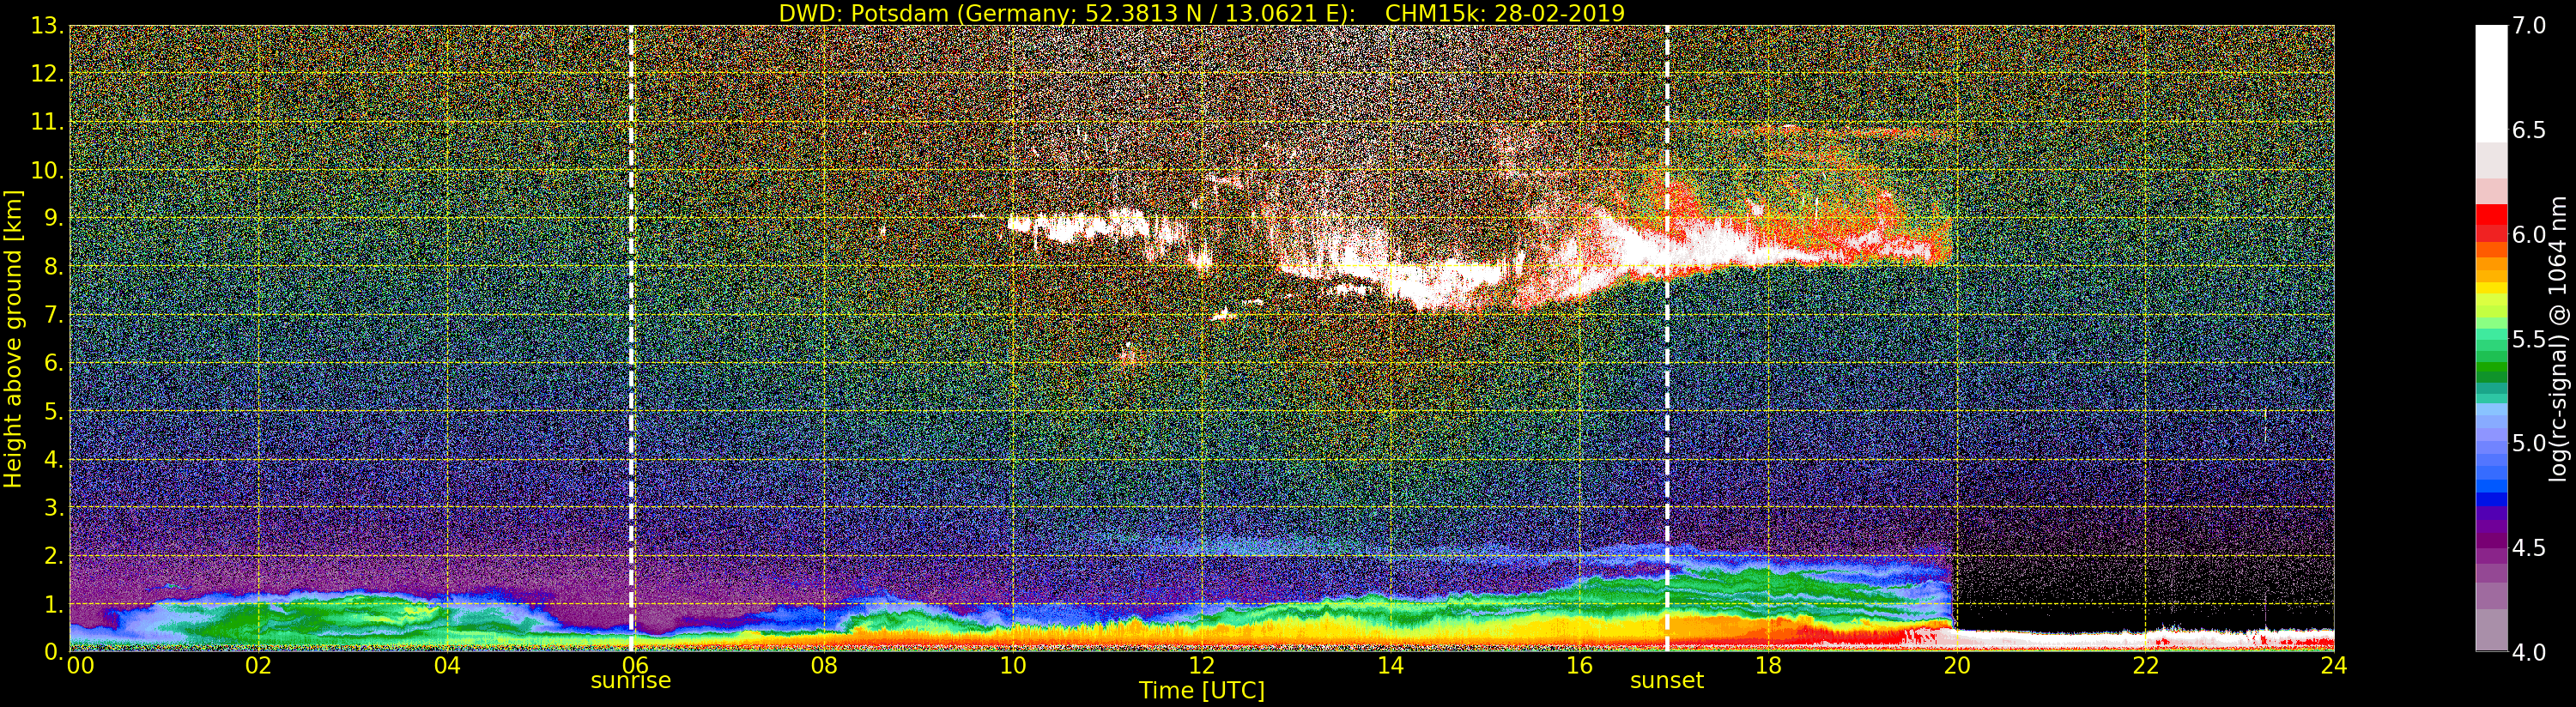2576x707 pixels.
Task: Click the '3.' height axis tick label
Action: click(53, 507)
